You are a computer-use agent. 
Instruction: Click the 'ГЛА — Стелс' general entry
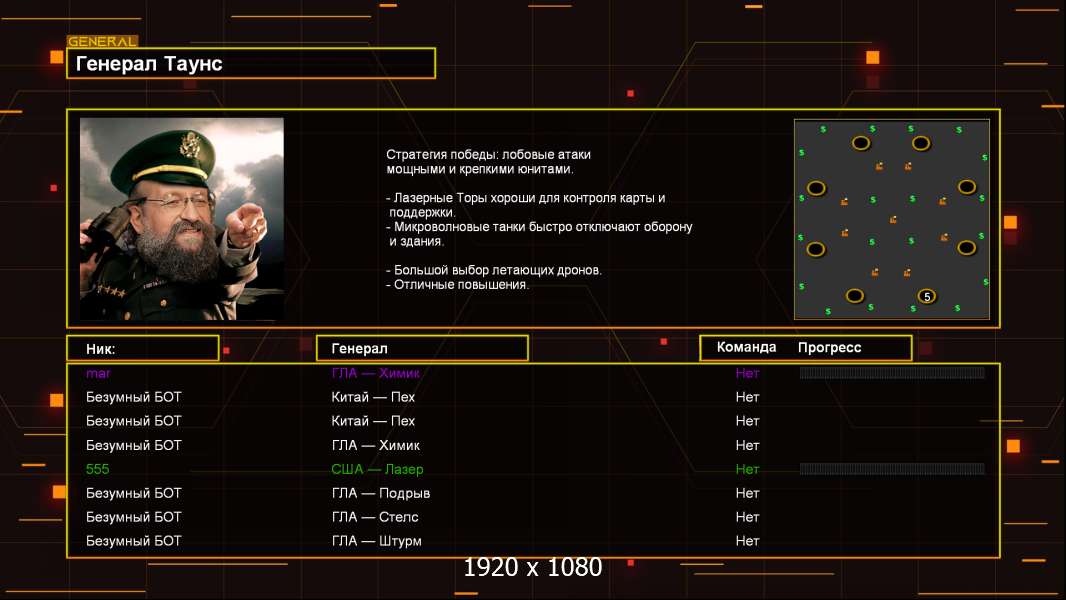click(x=375, y=517)
